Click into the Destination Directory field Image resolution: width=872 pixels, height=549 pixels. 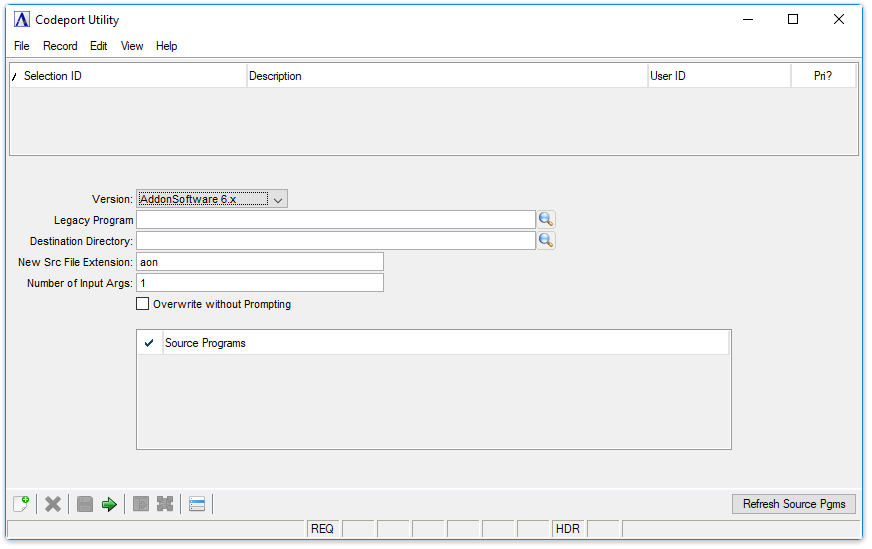pos(336,241)
